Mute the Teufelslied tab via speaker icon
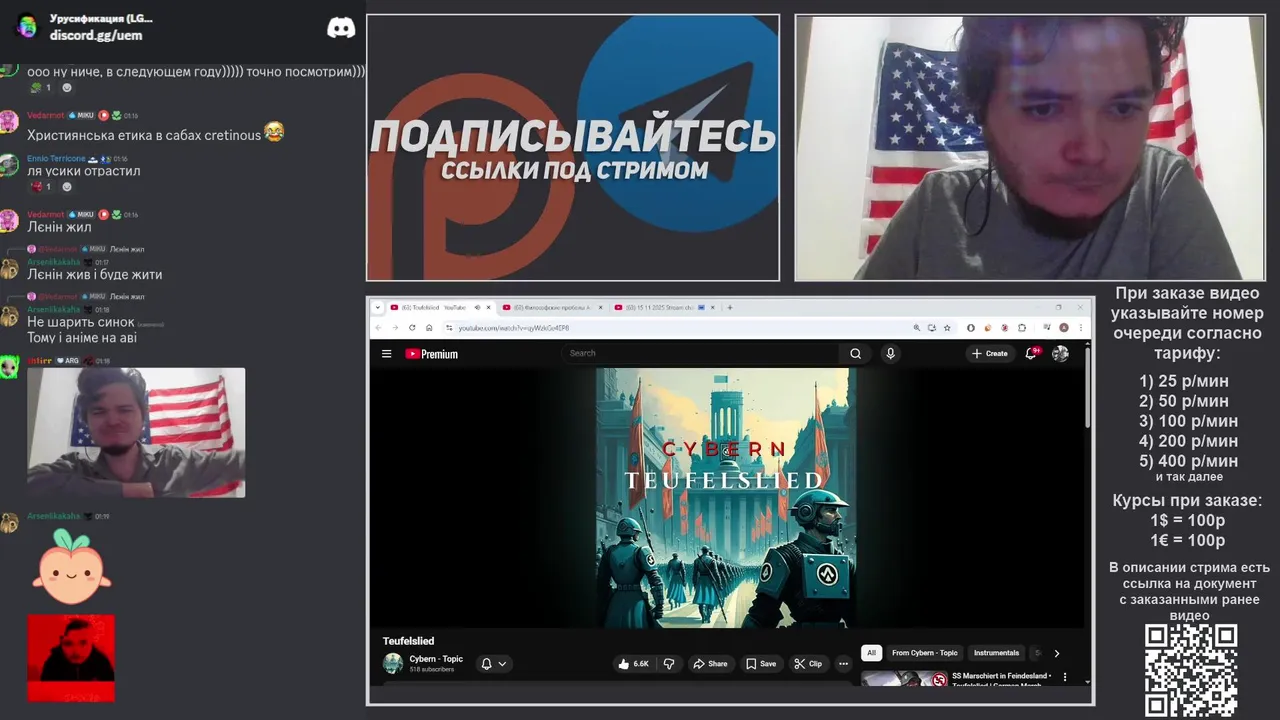 pos(477,307)
